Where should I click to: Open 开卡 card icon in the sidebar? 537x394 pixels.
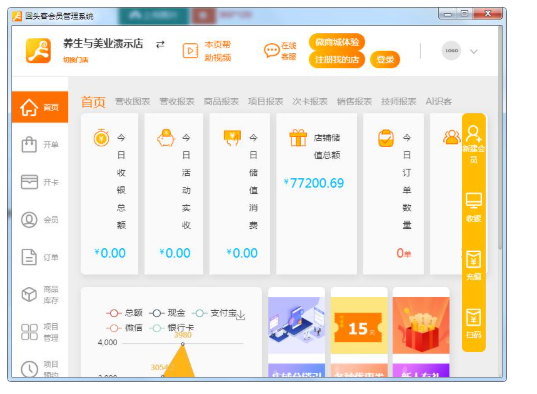pyautogui.click(x=29, y=182)
